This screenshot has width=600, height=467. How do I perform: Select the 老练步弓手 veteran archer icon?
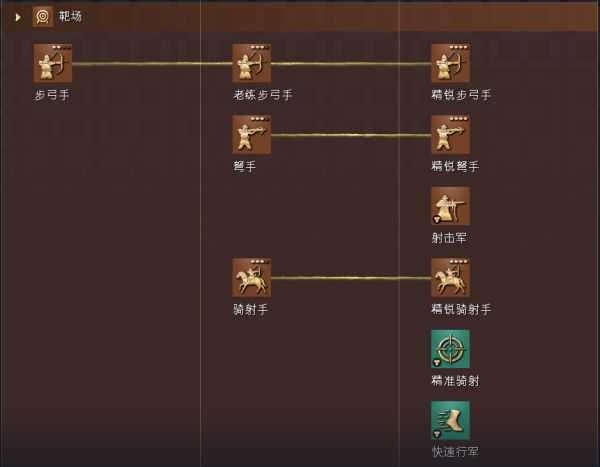[x=252, y=63]
